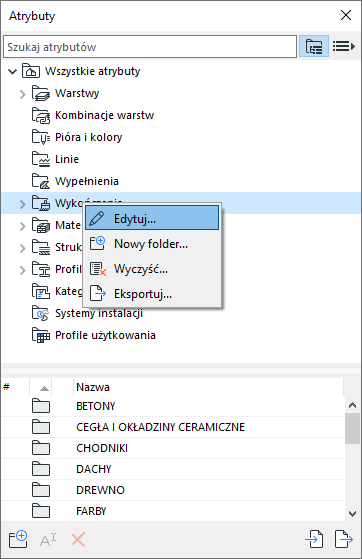Click the list scrollbar down arrow
The image size is (362, 559).
[352, 514]
